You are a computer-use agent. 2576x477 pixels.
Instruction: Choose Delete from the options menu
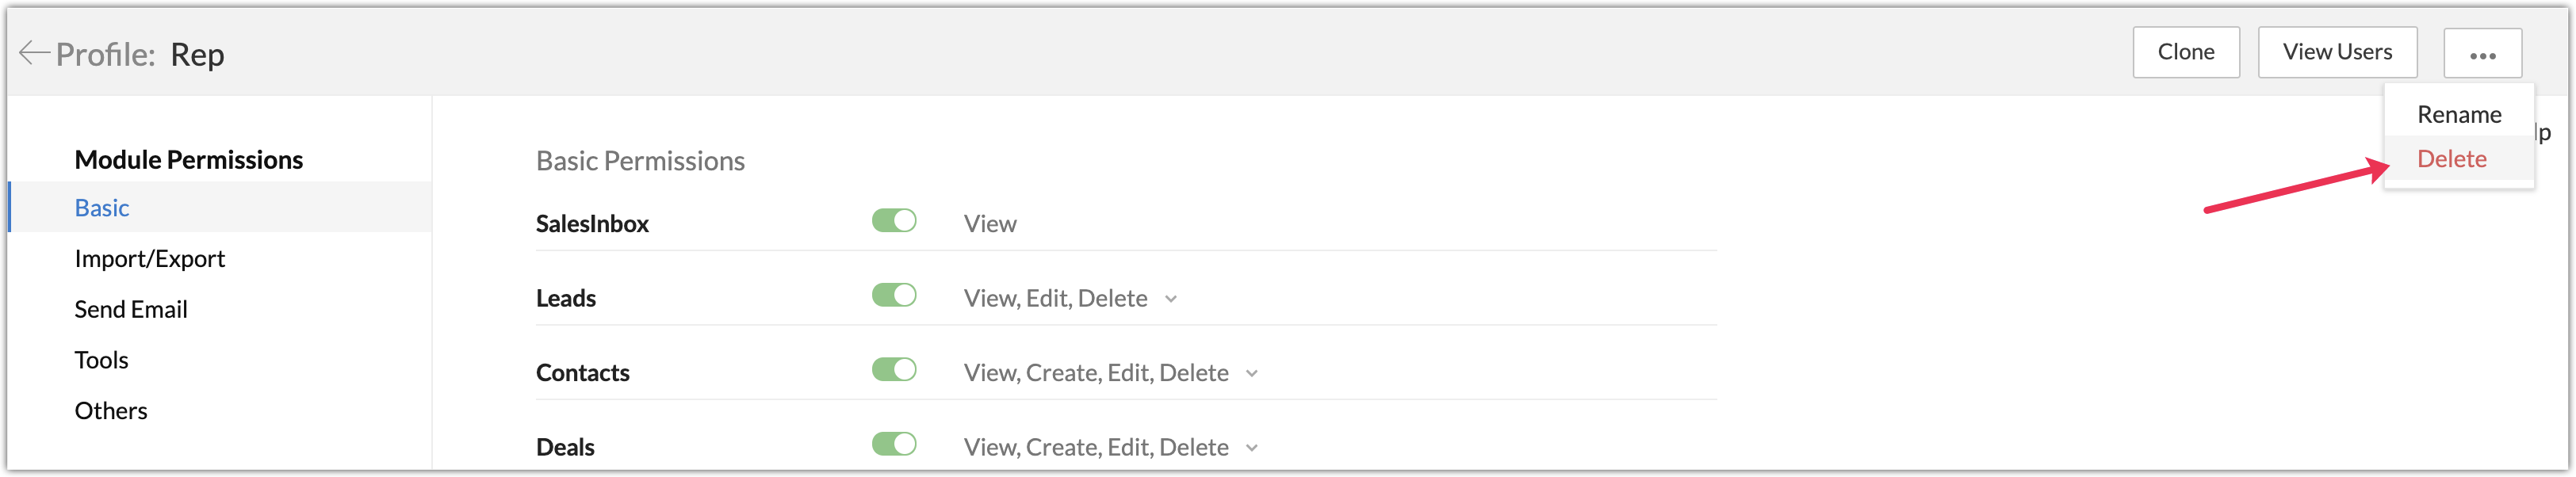click(2451, 159)
